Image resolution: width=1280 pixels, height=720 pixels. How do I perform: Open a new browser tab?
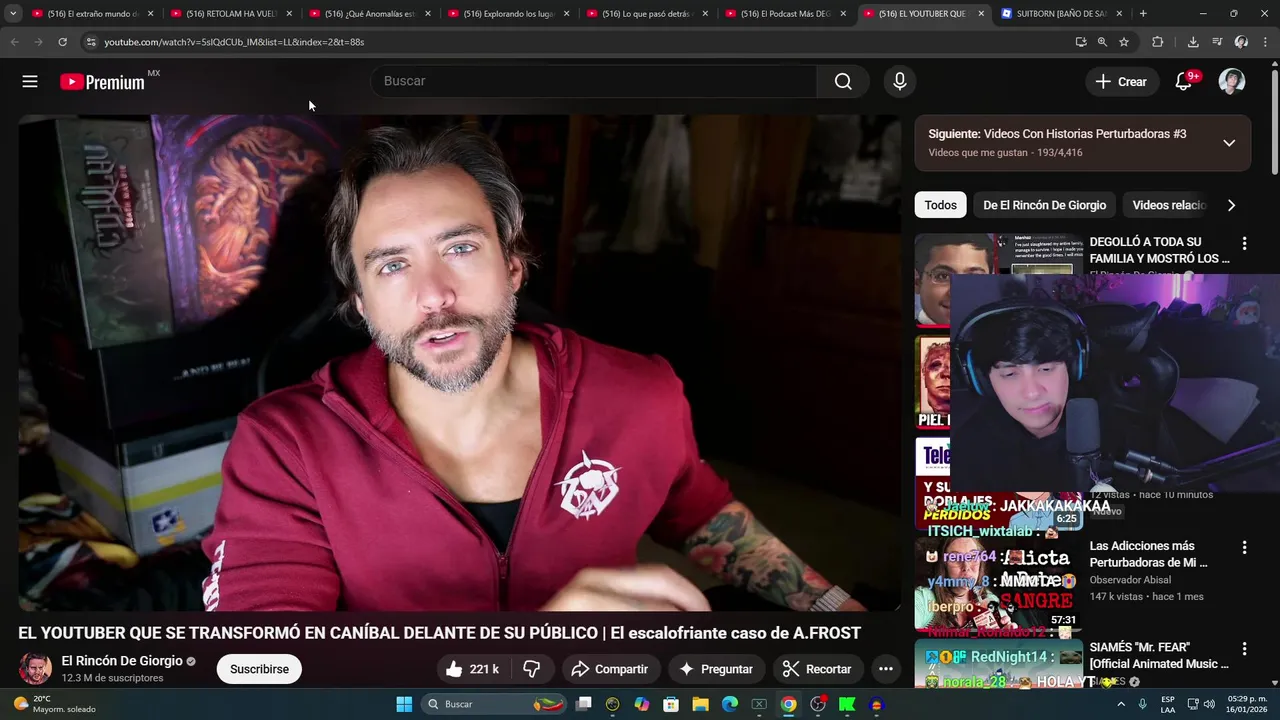(x=1143, y=14)
